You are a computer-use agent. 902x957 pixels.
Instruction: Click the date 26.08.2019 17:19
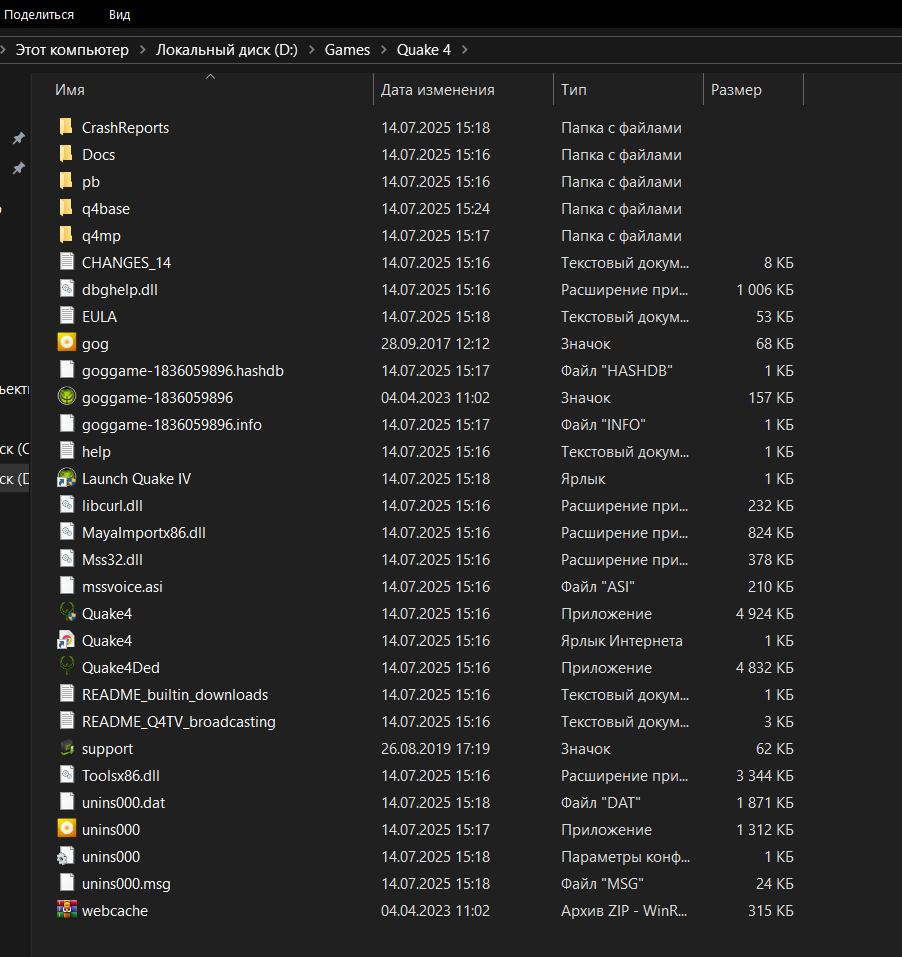click(x=436, y=748)
